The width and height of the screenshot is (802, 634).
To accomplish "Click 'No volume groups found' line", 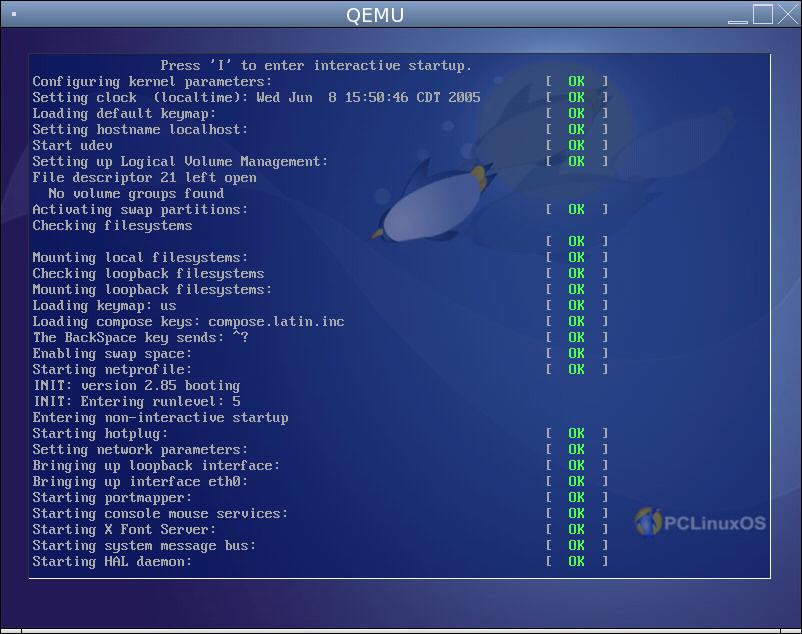I will click(x=136, y=194).
